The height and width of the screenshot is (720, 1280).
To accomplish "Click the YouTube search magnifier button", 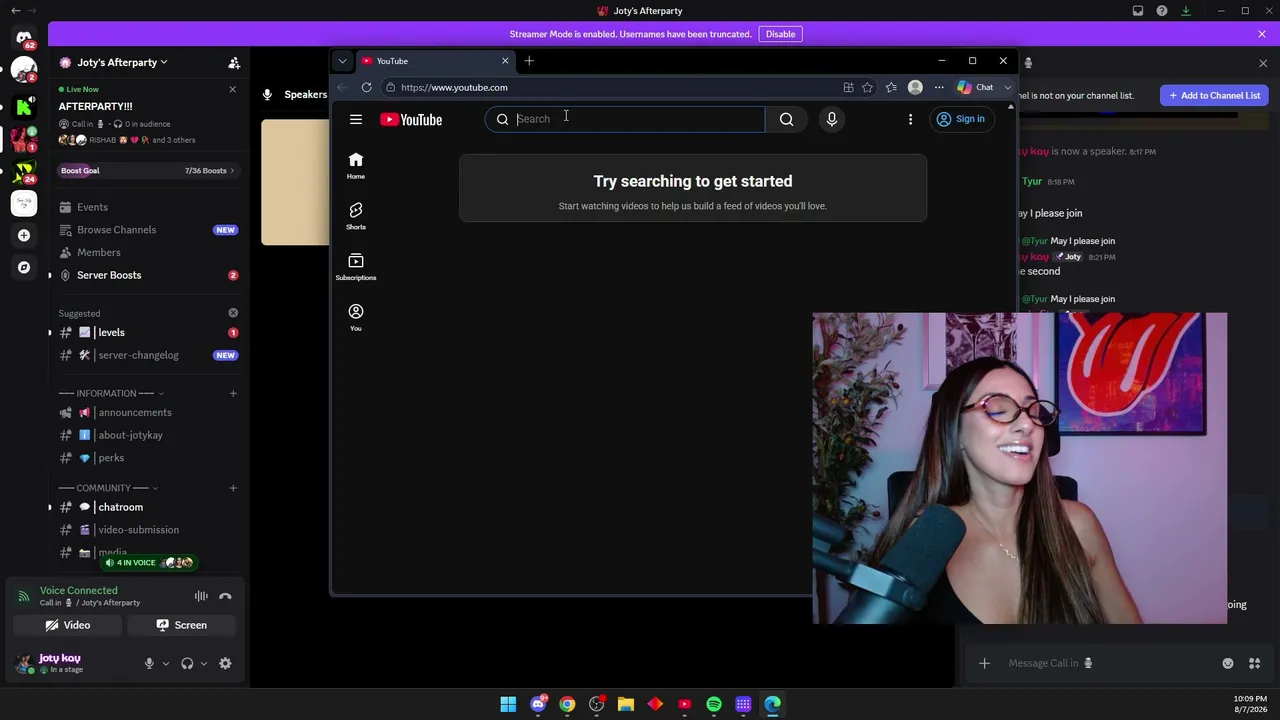I will pyautogui.click(x=787, y=119).
